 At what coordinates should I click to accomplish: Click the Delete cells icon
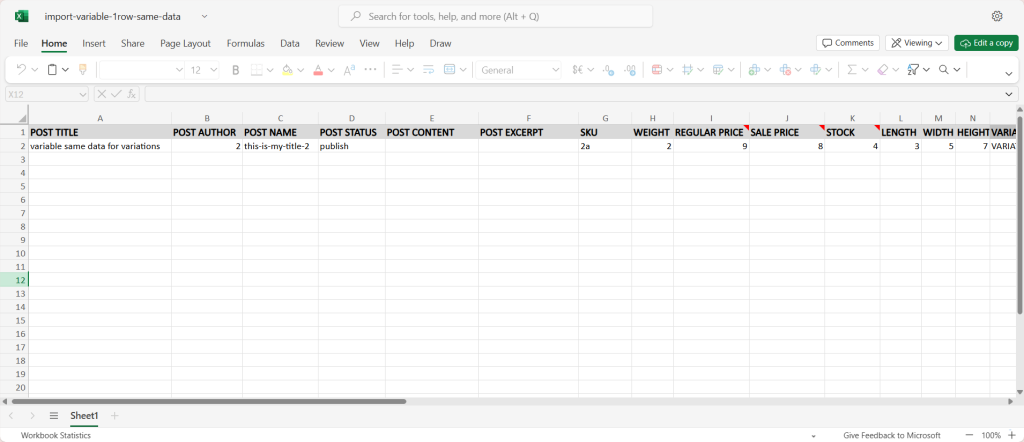click(x=785, y=70)
